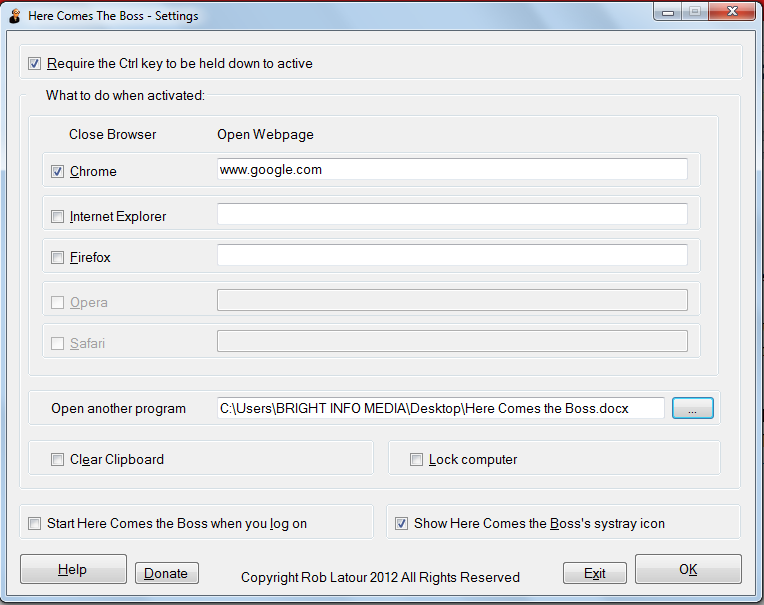
Task: Uncheck the Chrome close browser checkbox
Action: (57, 171)
